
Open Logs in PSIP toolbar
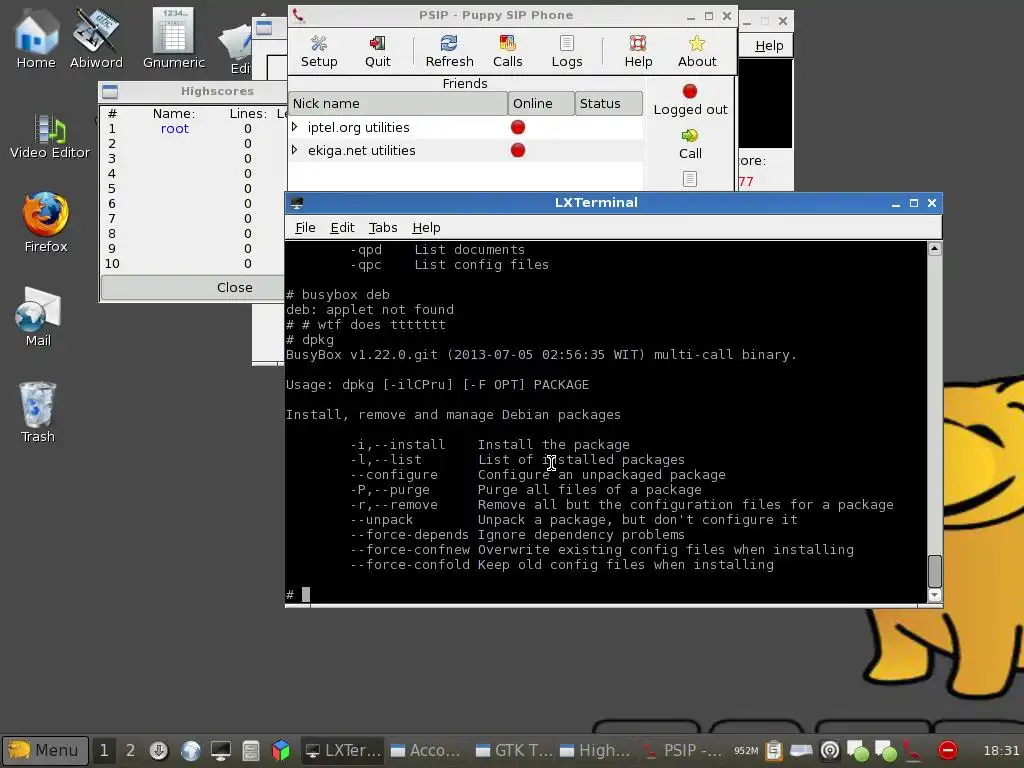tap(566, 51)
